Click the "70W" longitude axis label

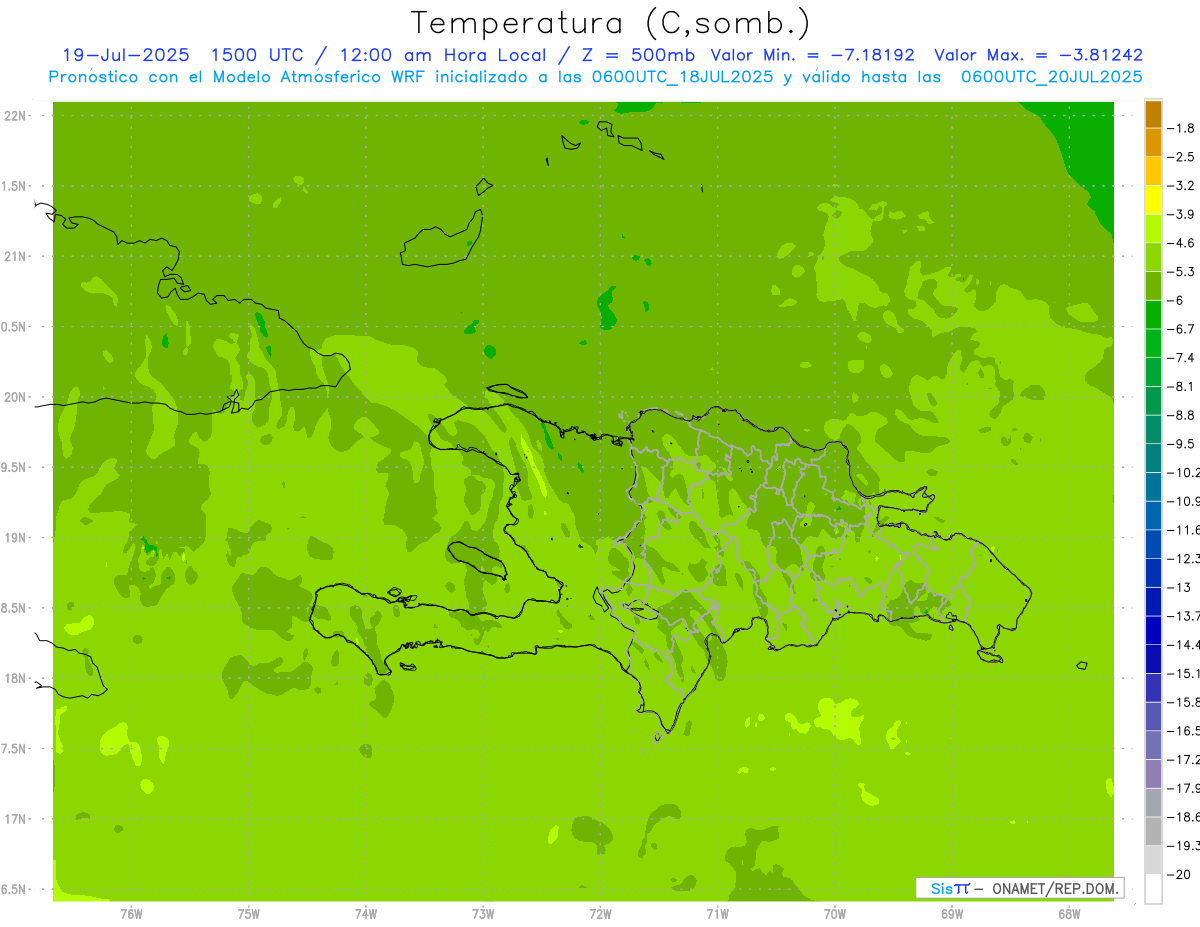834,913
